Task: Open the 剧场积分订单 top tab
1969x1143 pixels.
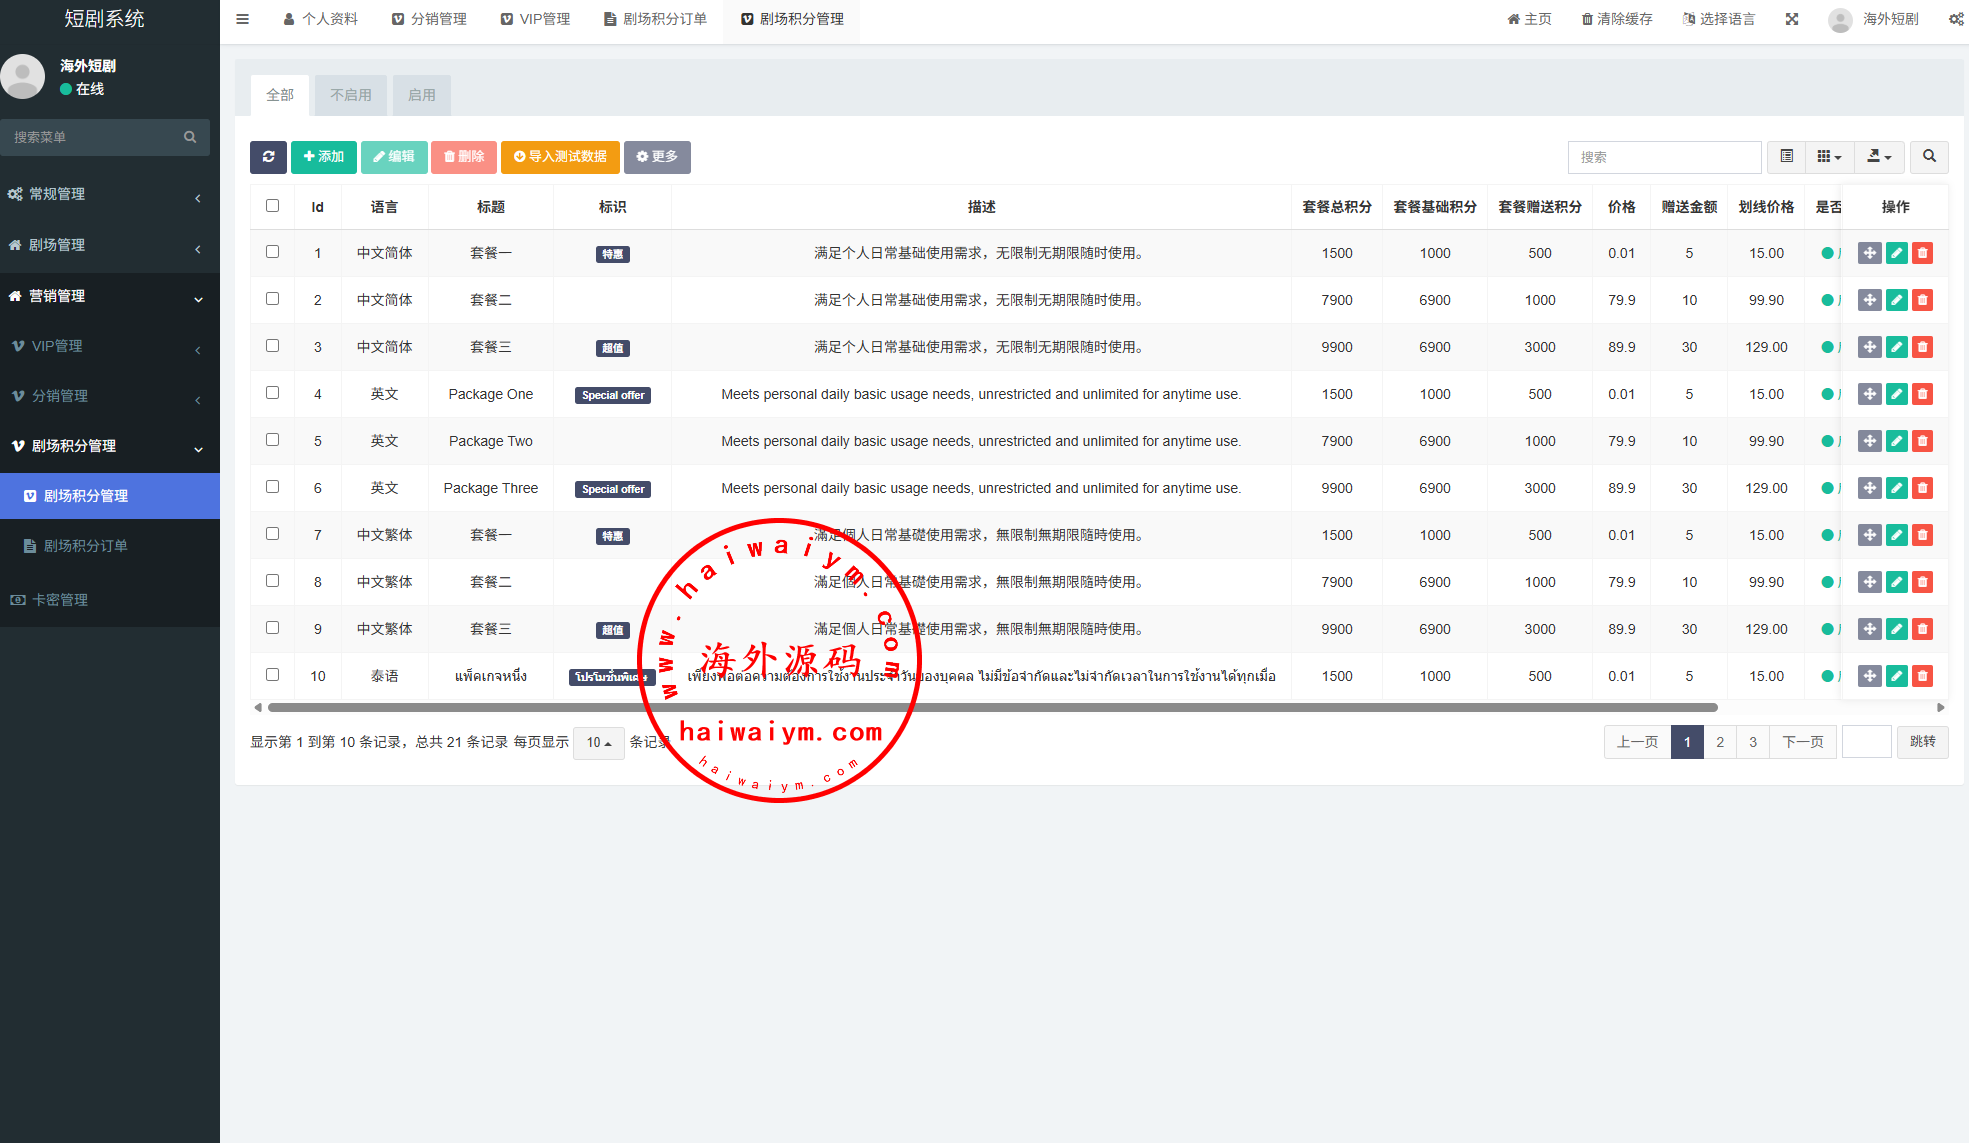Action: (x=655, y=19)
